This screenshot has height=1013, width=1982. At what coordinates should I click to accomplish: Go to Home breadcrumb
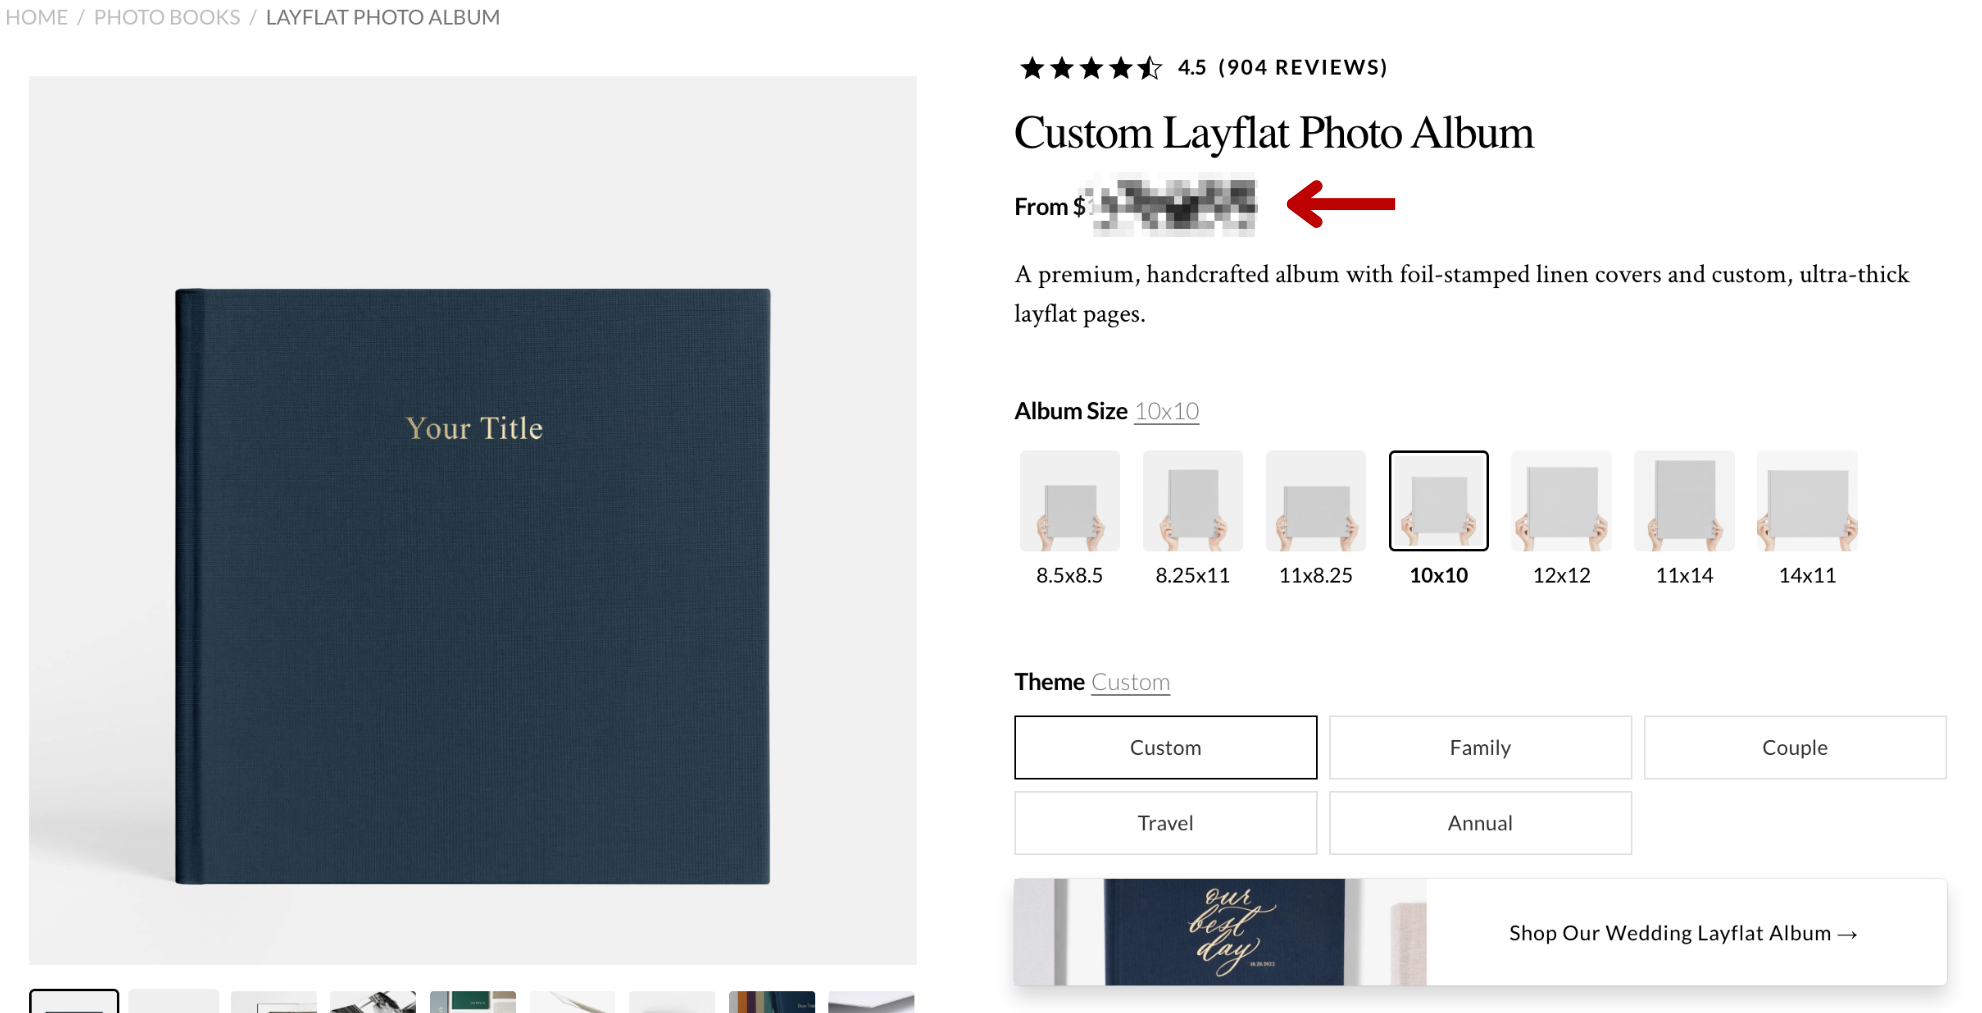pos(37,17)
